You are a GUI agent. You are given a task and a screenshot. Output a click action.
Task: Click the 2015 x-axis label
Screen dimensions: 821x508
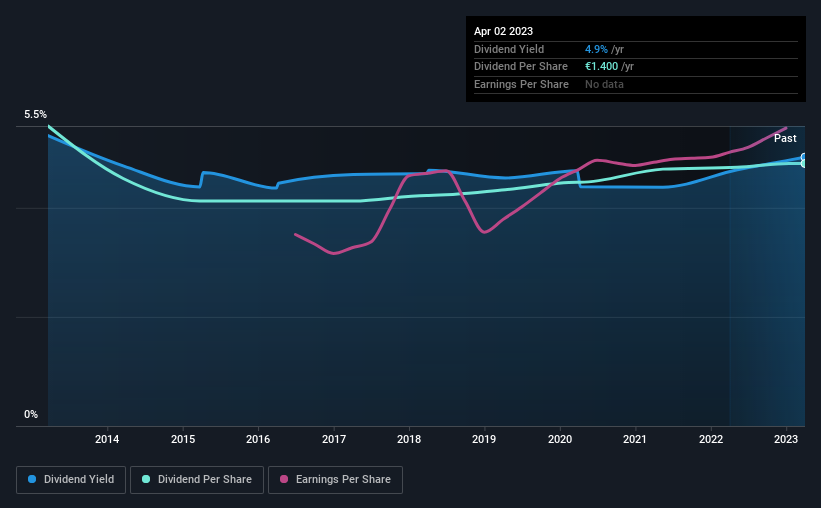coord(183,439)
